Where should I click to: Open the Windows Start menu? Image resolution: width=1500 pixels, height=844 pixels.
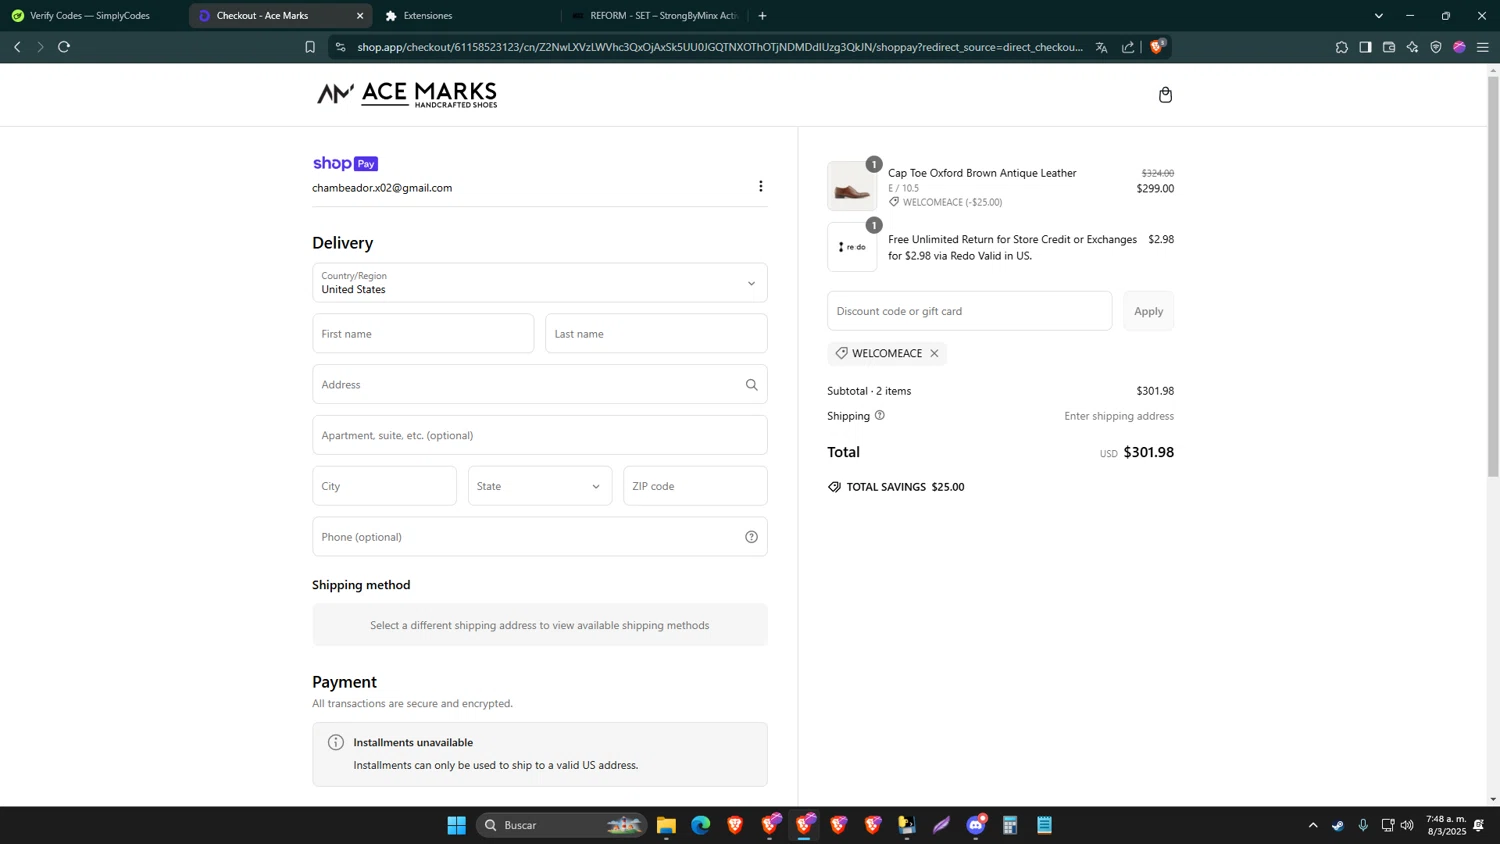pyautogui.click(x=456, y=825)
